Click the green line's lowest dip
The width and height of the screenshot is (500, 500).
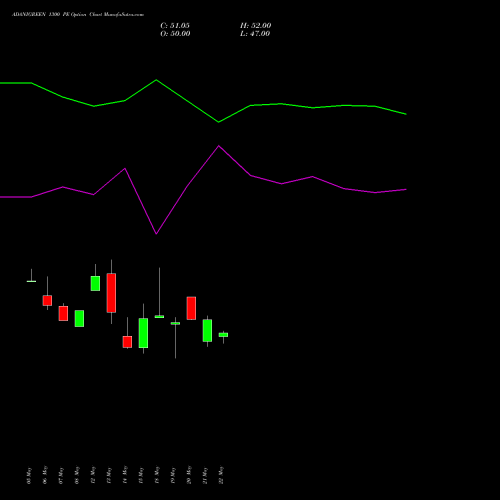pyautogui.click(x=219, y=122)
